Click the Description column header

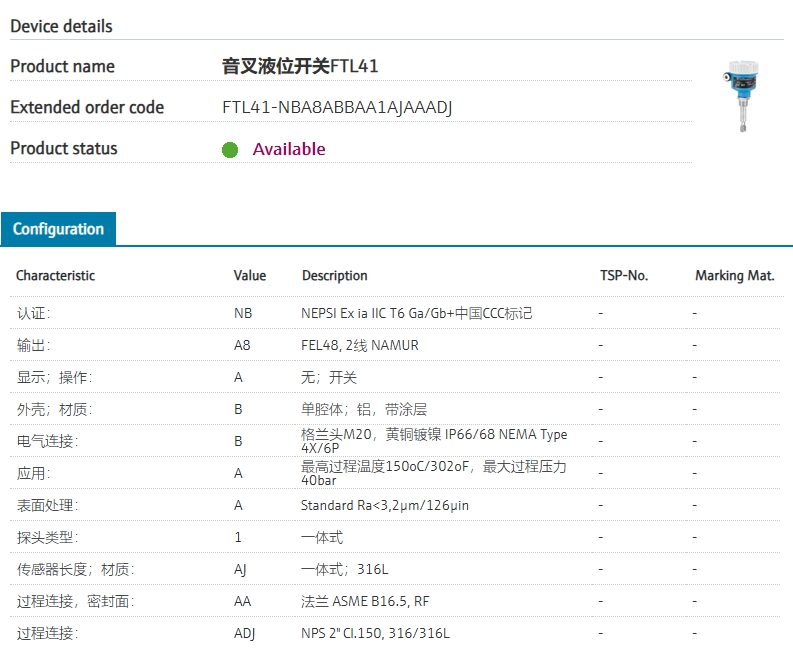click(335, 276)
